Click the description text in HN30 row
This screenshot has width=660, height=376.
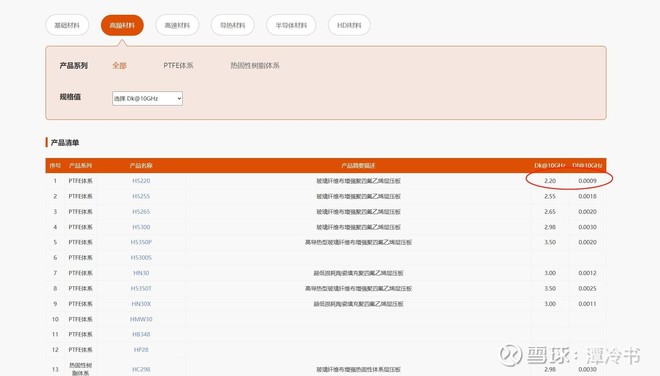click(x=358, y=273)
